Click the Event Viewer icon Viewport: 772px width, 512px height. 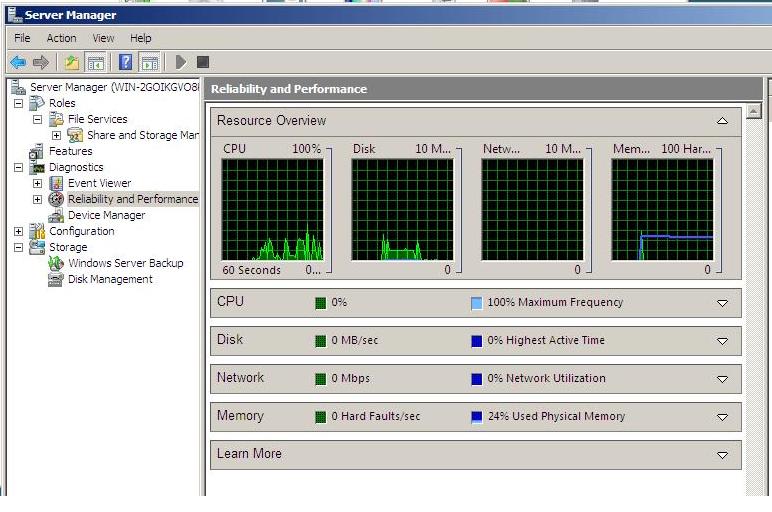click(56, 183)
